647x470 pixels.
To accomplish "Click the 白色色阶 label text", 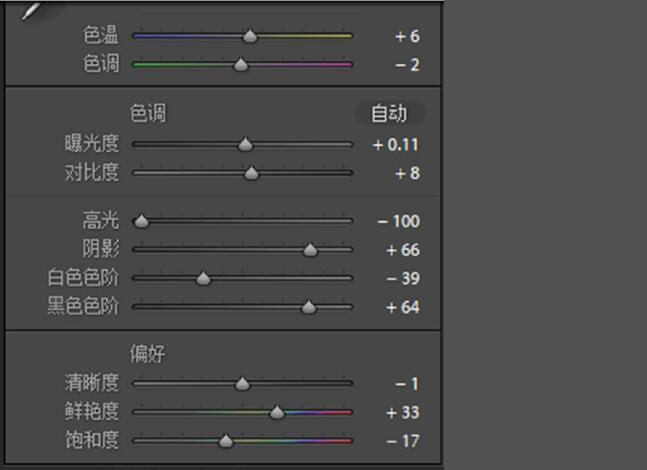I will coord(83,277).
